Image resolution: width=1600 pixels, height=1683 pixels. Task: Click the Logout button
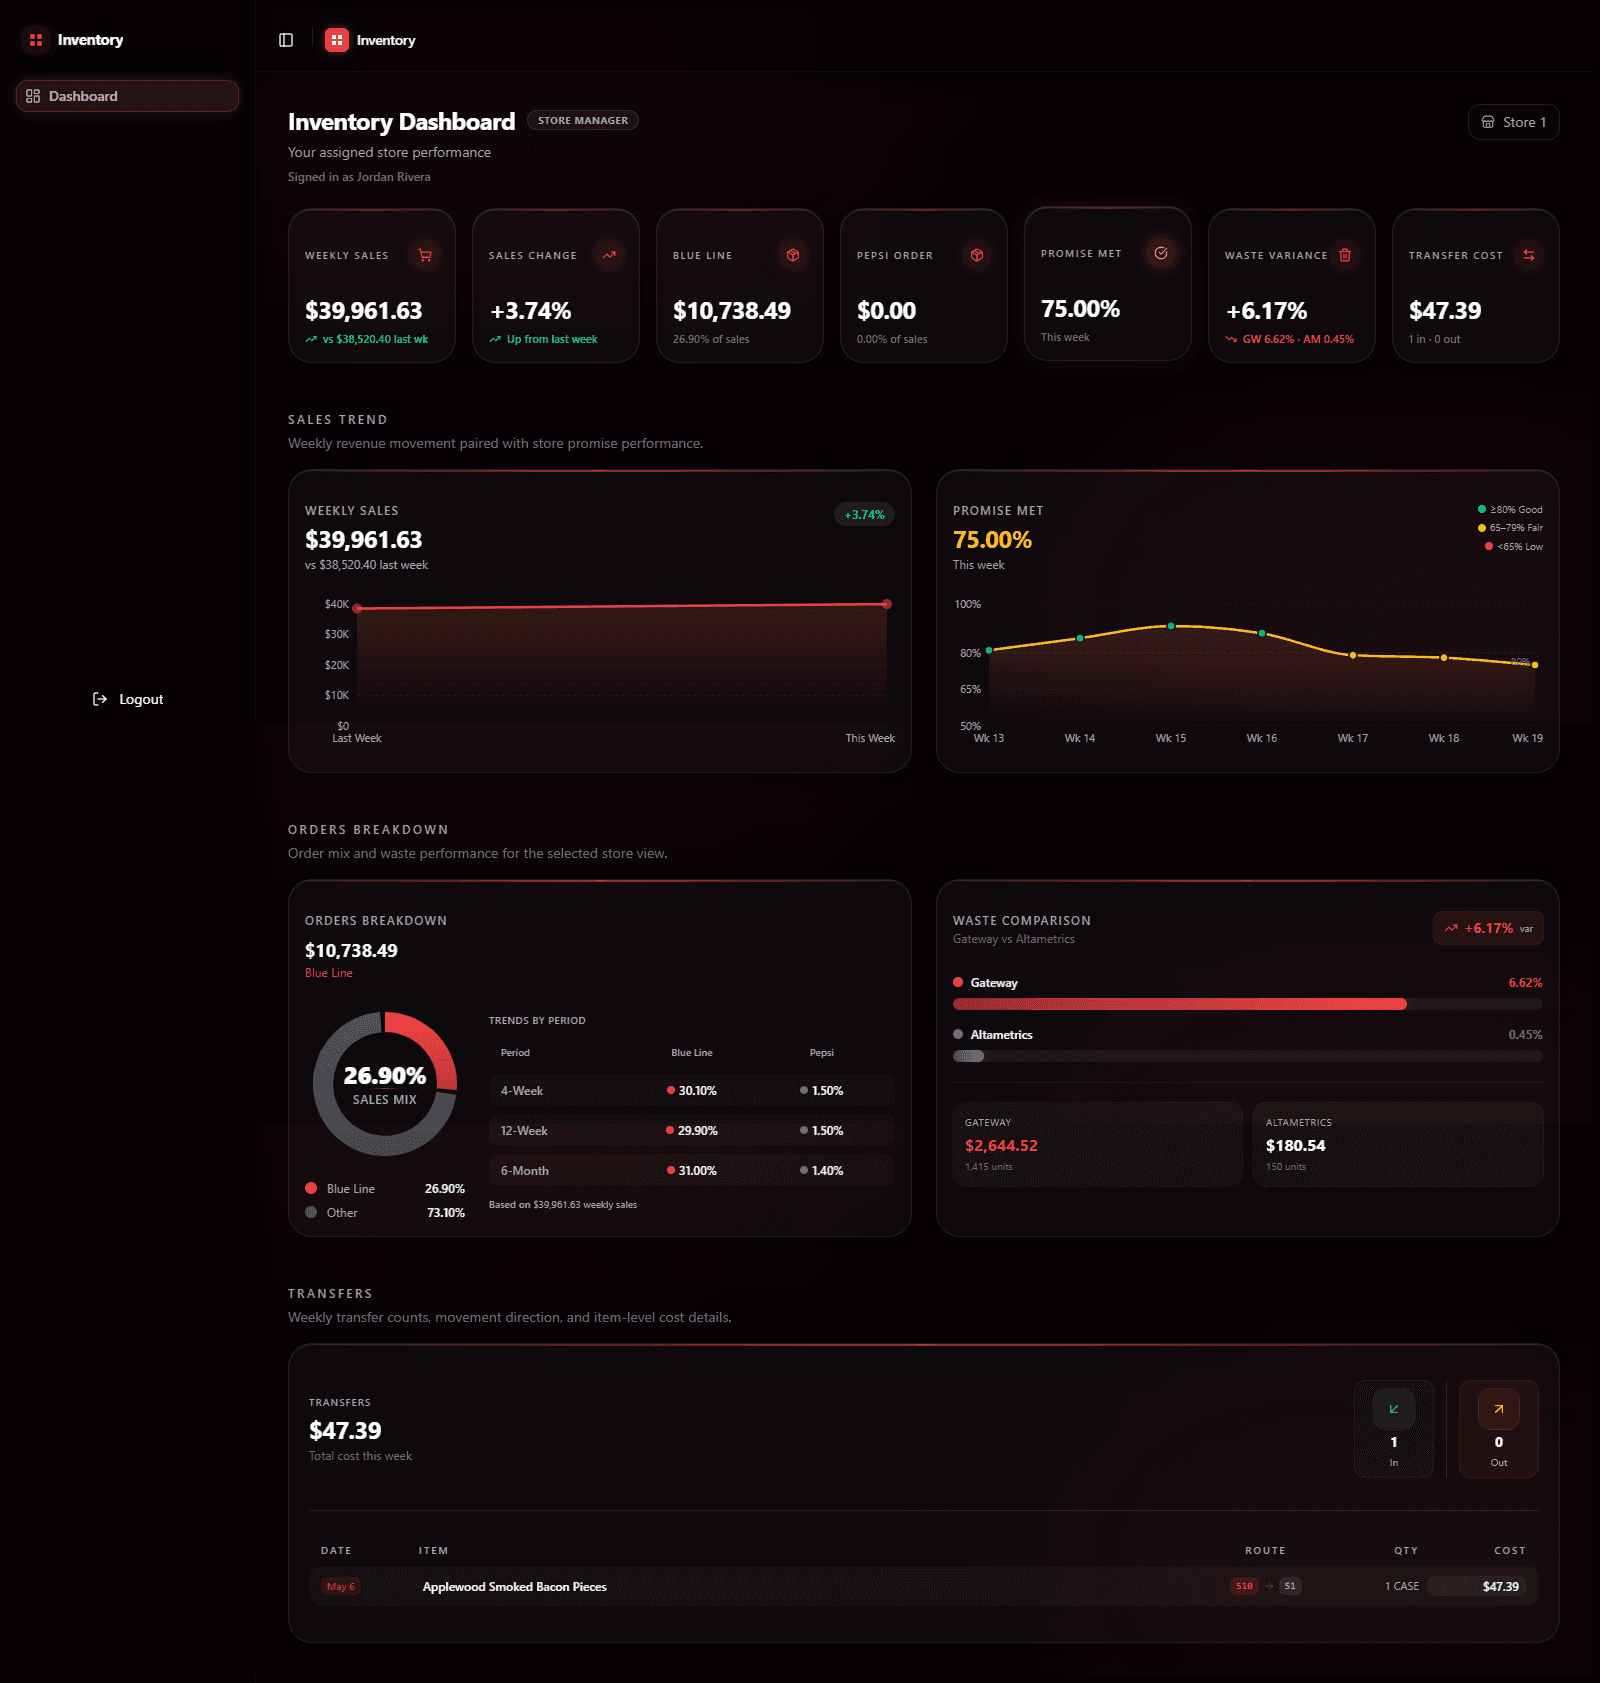tap(127, 699)
